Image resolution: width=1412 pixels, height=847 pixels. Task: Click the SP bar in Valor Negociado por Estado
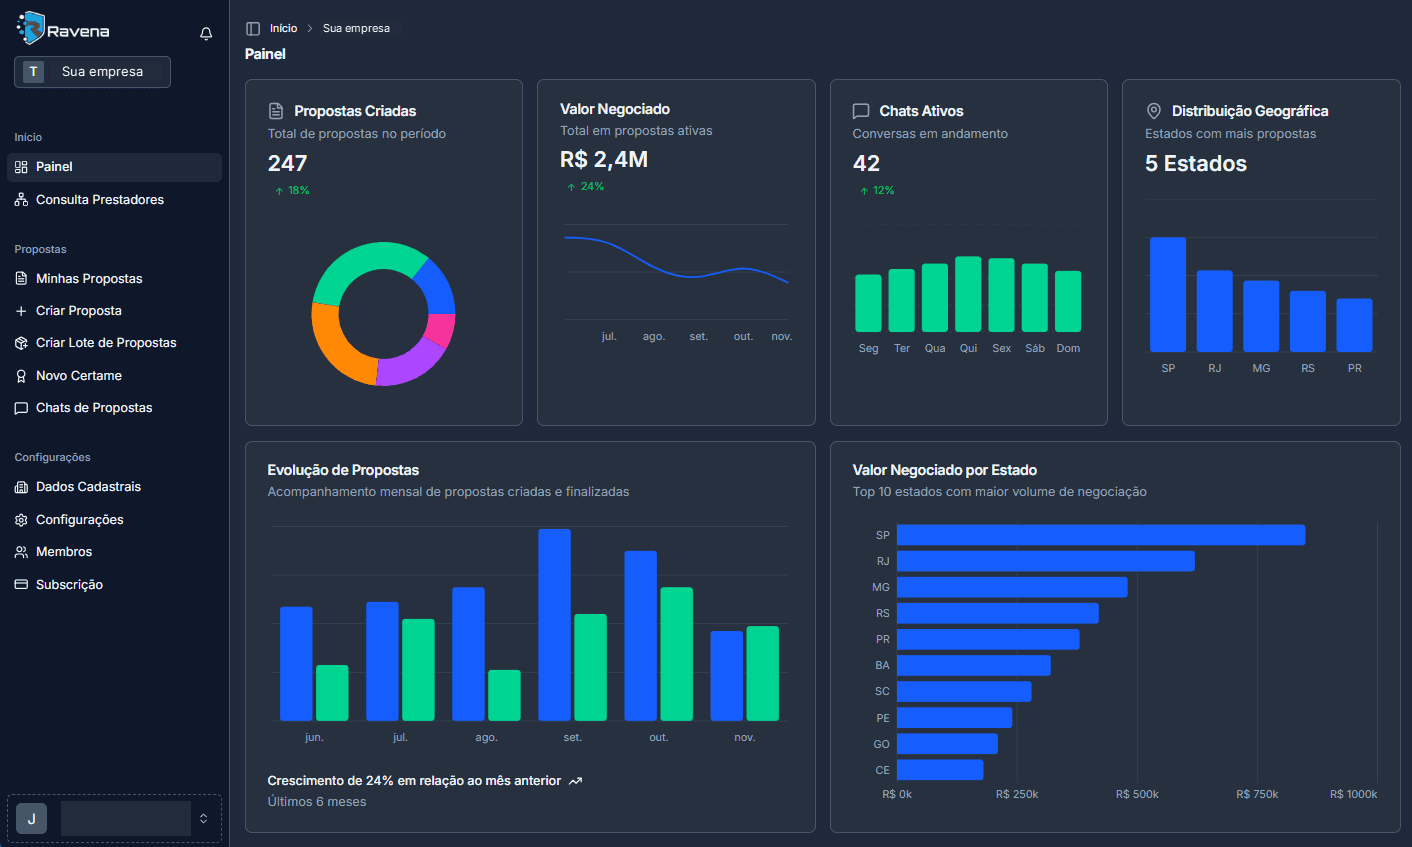[x=1100, y=535]
